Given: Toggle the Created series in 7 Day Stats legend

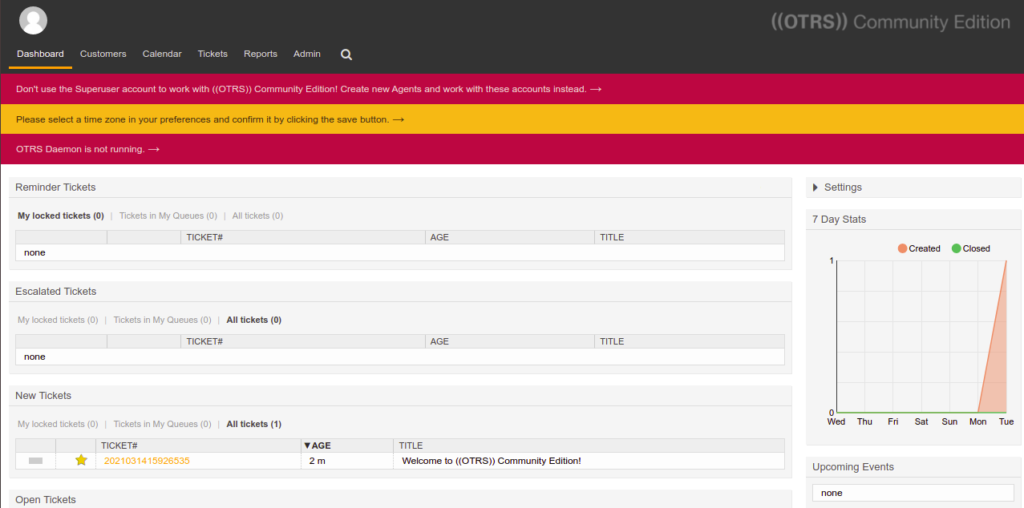Looking at the screenshot, I should [x=919, y=248].
